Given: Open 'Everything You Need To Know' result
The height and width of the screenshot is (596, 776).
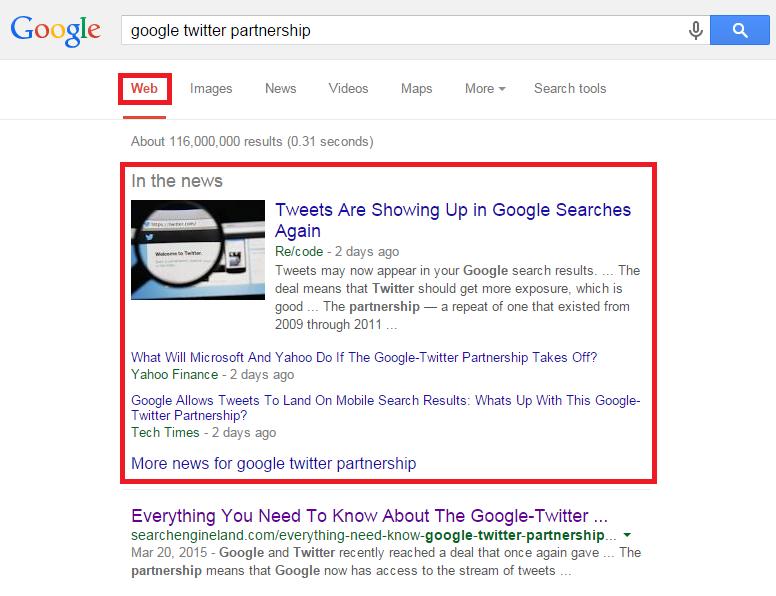Looking at the screenshot, I should point(369,516).
